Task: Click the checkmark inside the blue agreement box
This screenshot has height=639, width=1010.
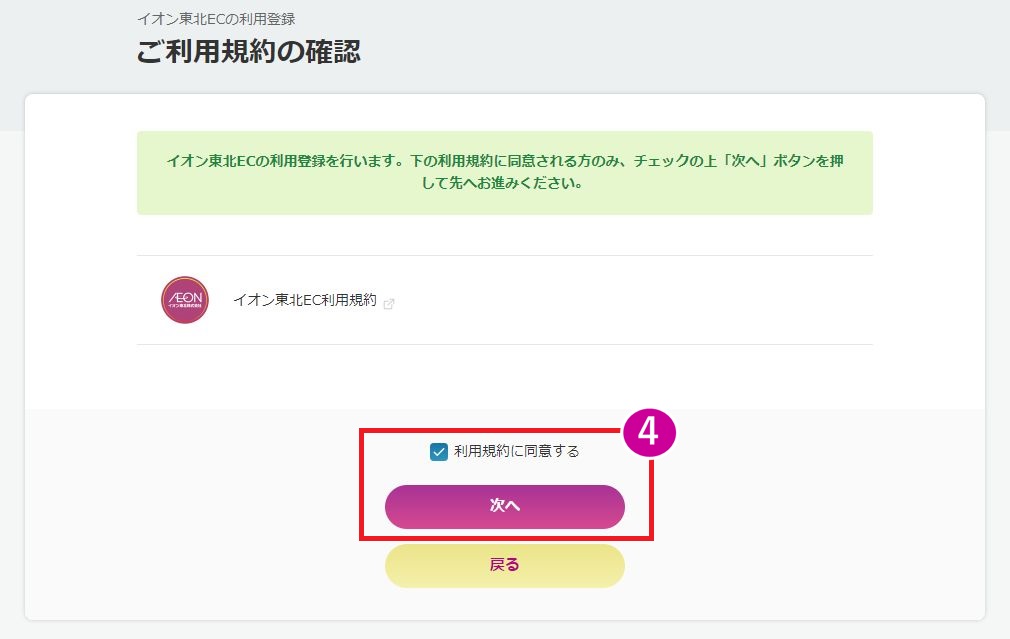Action: tap(439, 452)
